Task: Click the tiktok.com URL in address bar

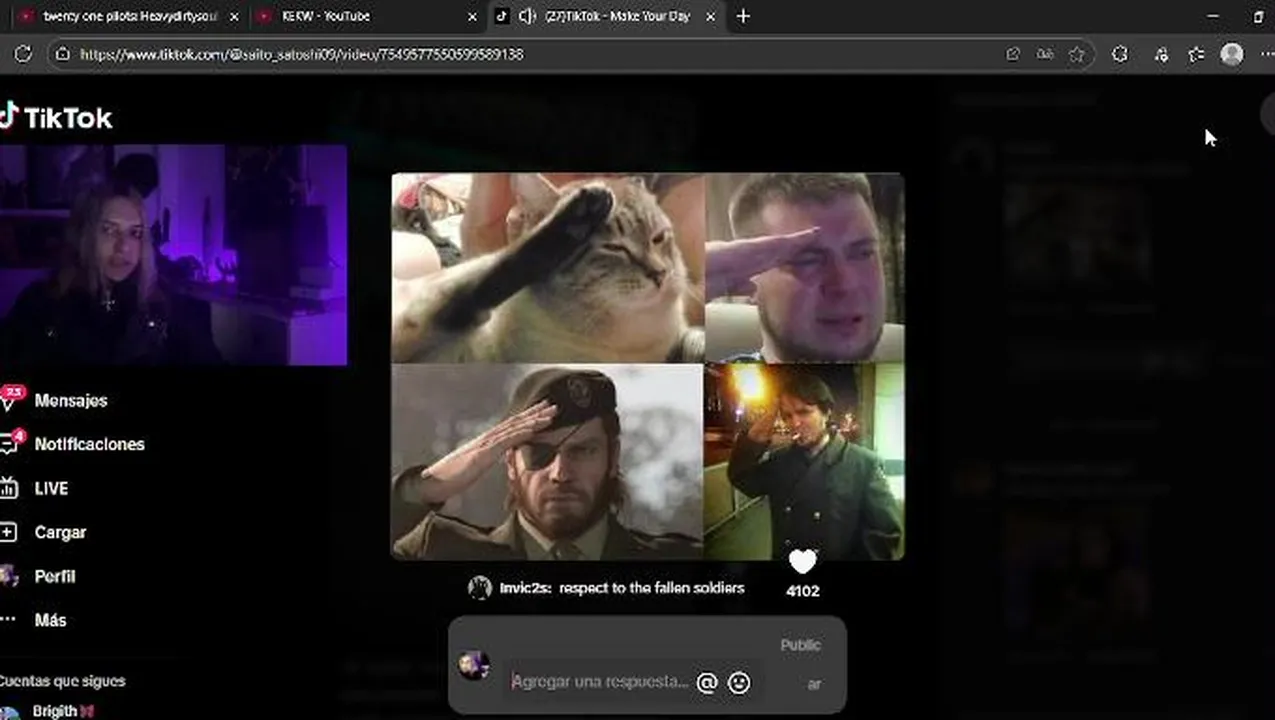Action: [x=301, y=54]
